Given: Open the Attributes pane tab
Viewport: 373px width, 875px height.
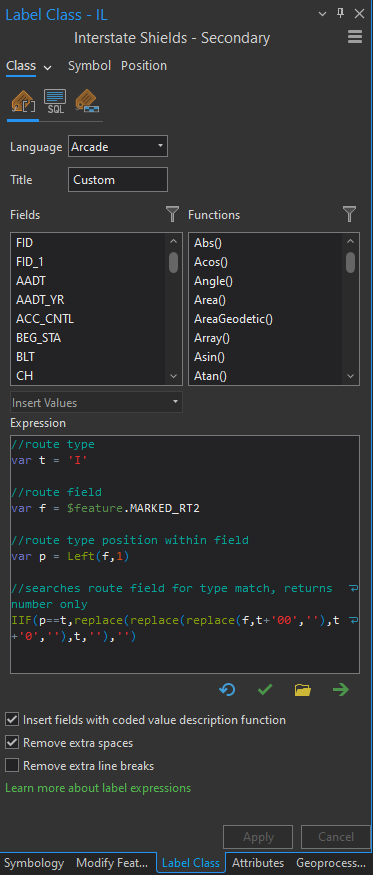Looking at the screenshot, I should point(258,863).
